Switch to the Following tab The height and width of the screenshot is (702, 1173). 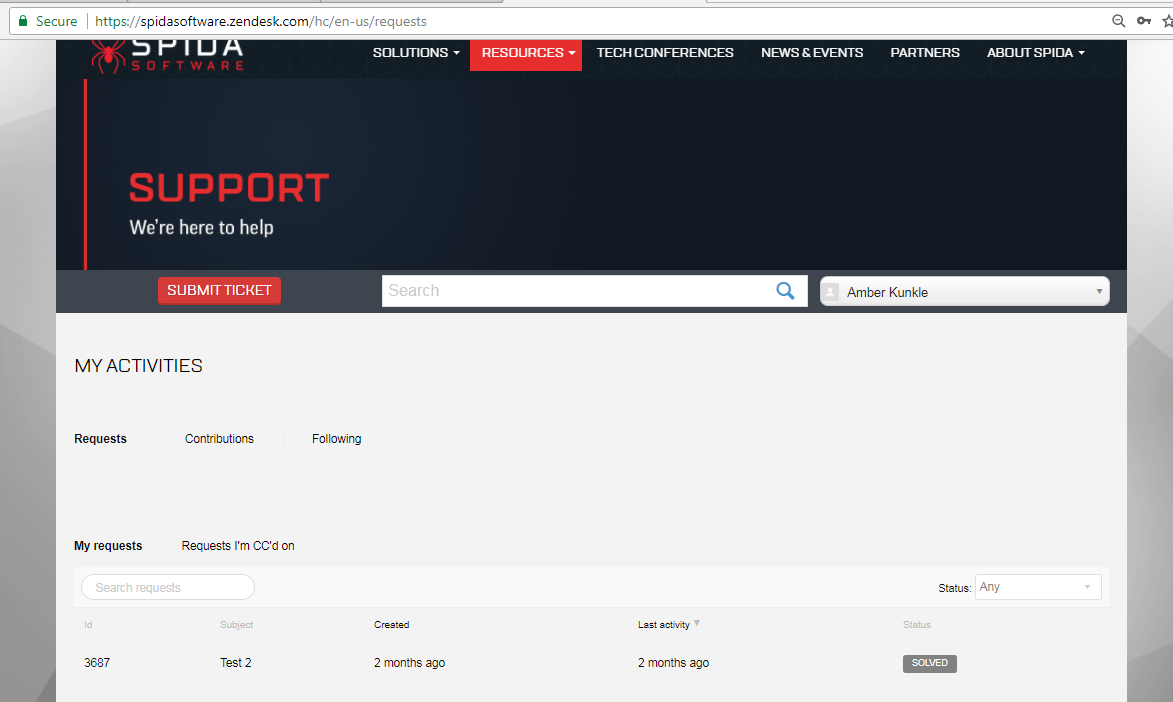tap(336, 439)
